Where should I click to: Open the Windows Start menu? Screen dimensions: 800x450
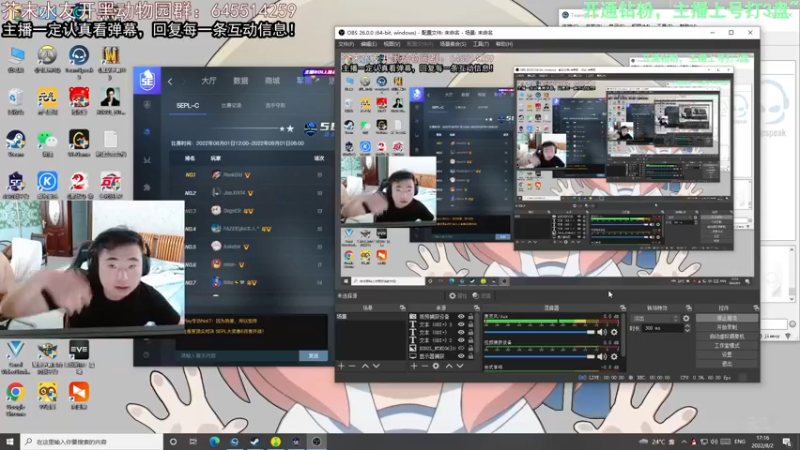(10, 442)
